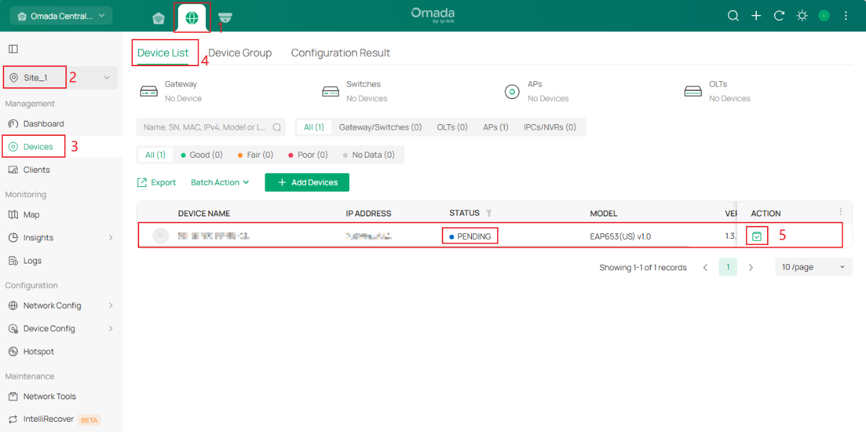Click the Gateway summary icon

click(x=149, y=92)
